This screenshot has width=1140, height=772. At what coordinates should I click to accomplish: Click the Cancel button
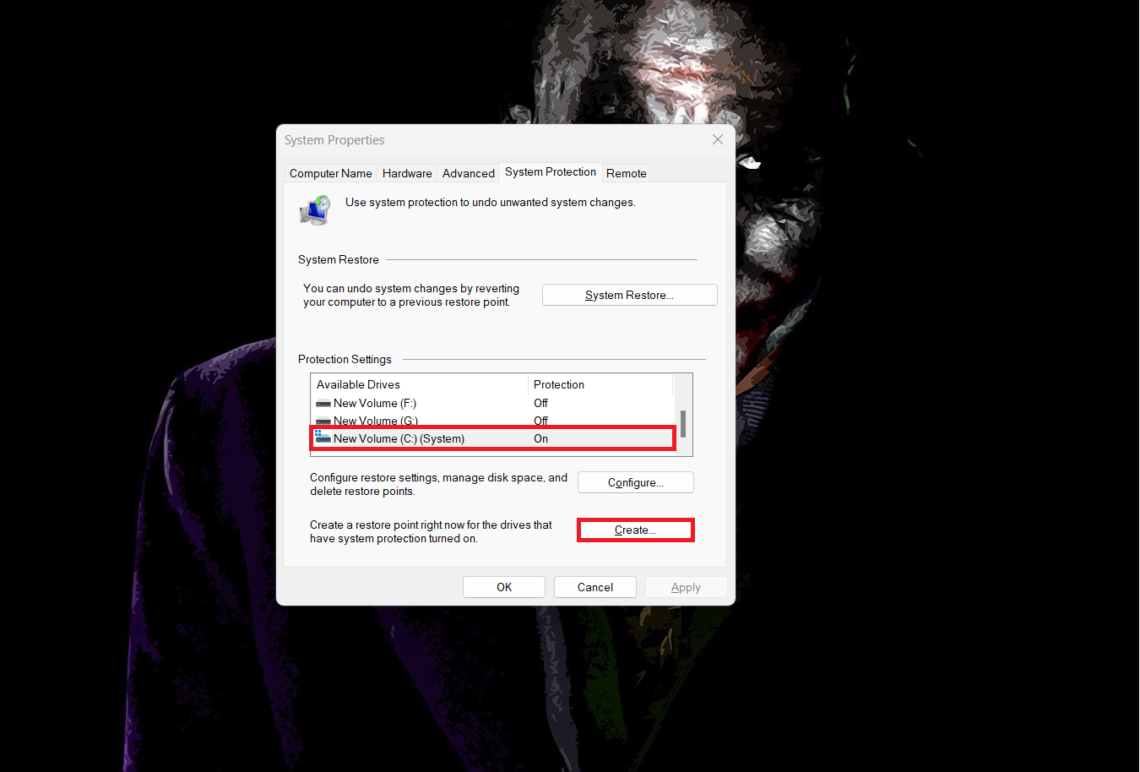coord(595,587)
